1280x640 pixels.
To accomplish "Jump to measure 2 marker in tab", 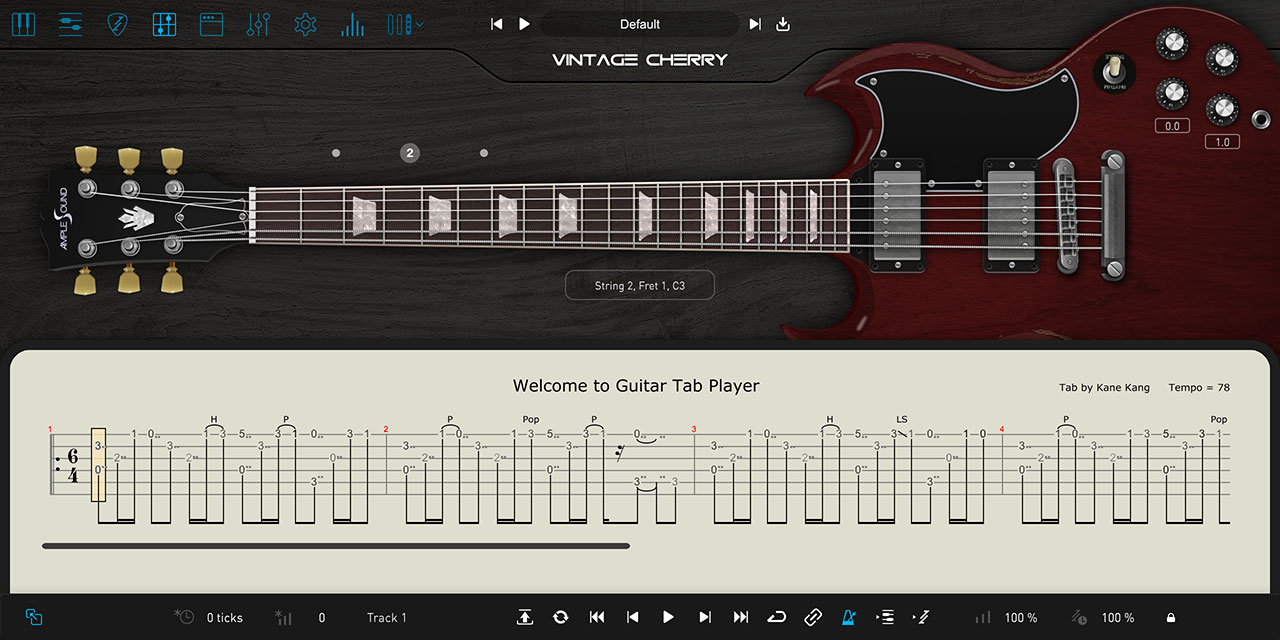I will [385, 430].
